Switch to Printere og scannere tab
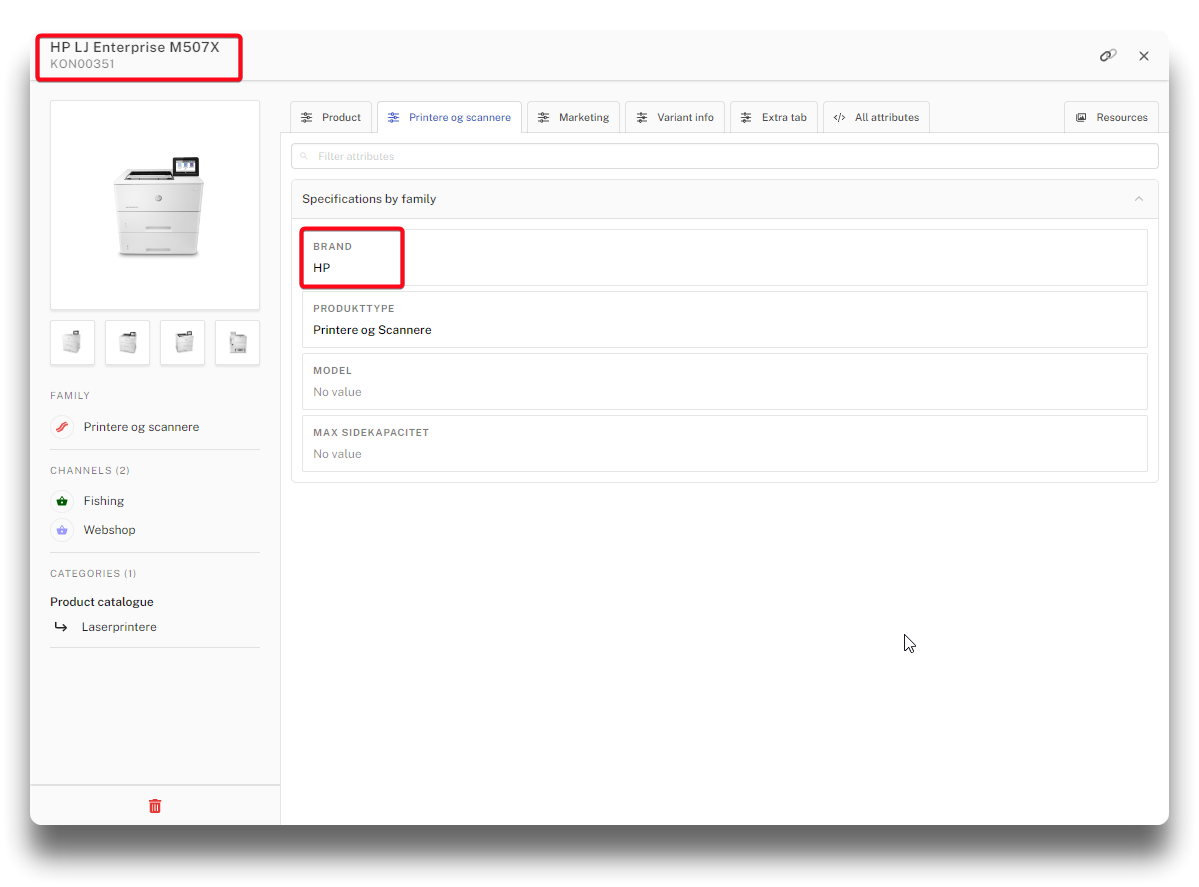This screenshot has height=887, width=1199. 450,117
